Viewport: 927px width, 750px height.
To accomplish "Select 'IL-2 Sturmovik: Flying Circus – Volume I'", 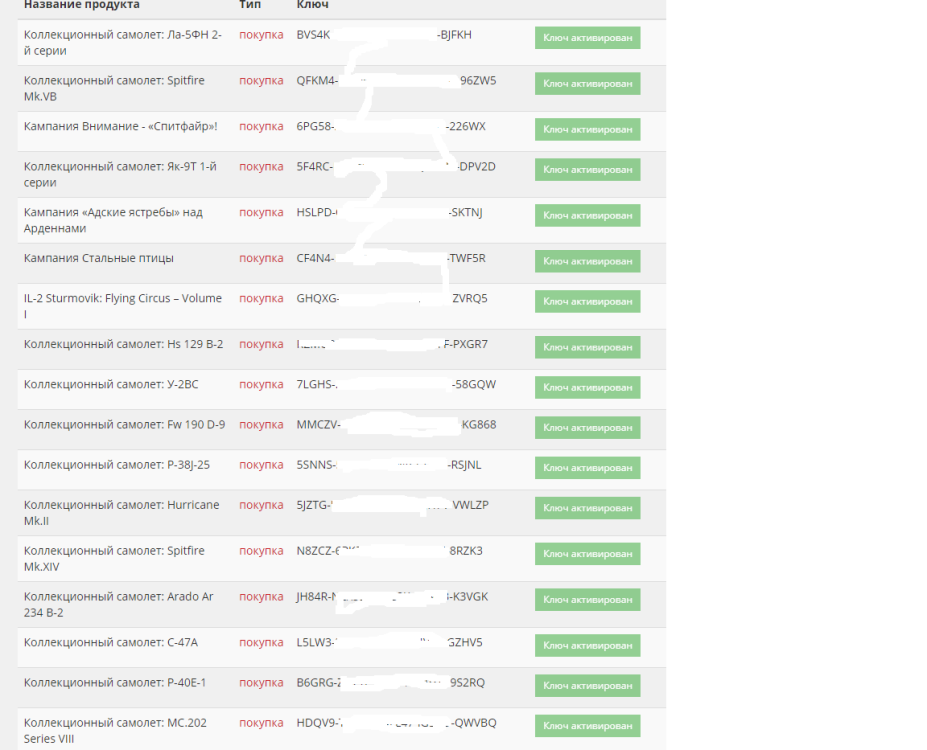I will click(123, 306).
